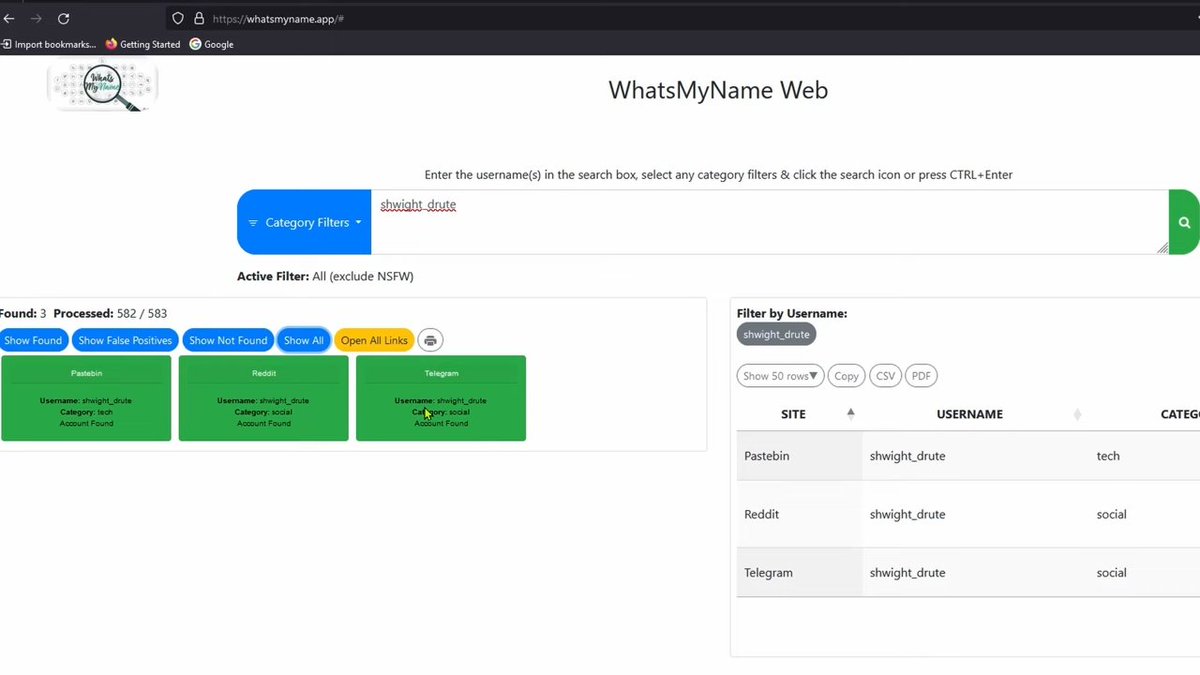Click the browser forward arrow
Image resolution: width=1200 pixels, height=675 pixels.
[x=36, y=18]
